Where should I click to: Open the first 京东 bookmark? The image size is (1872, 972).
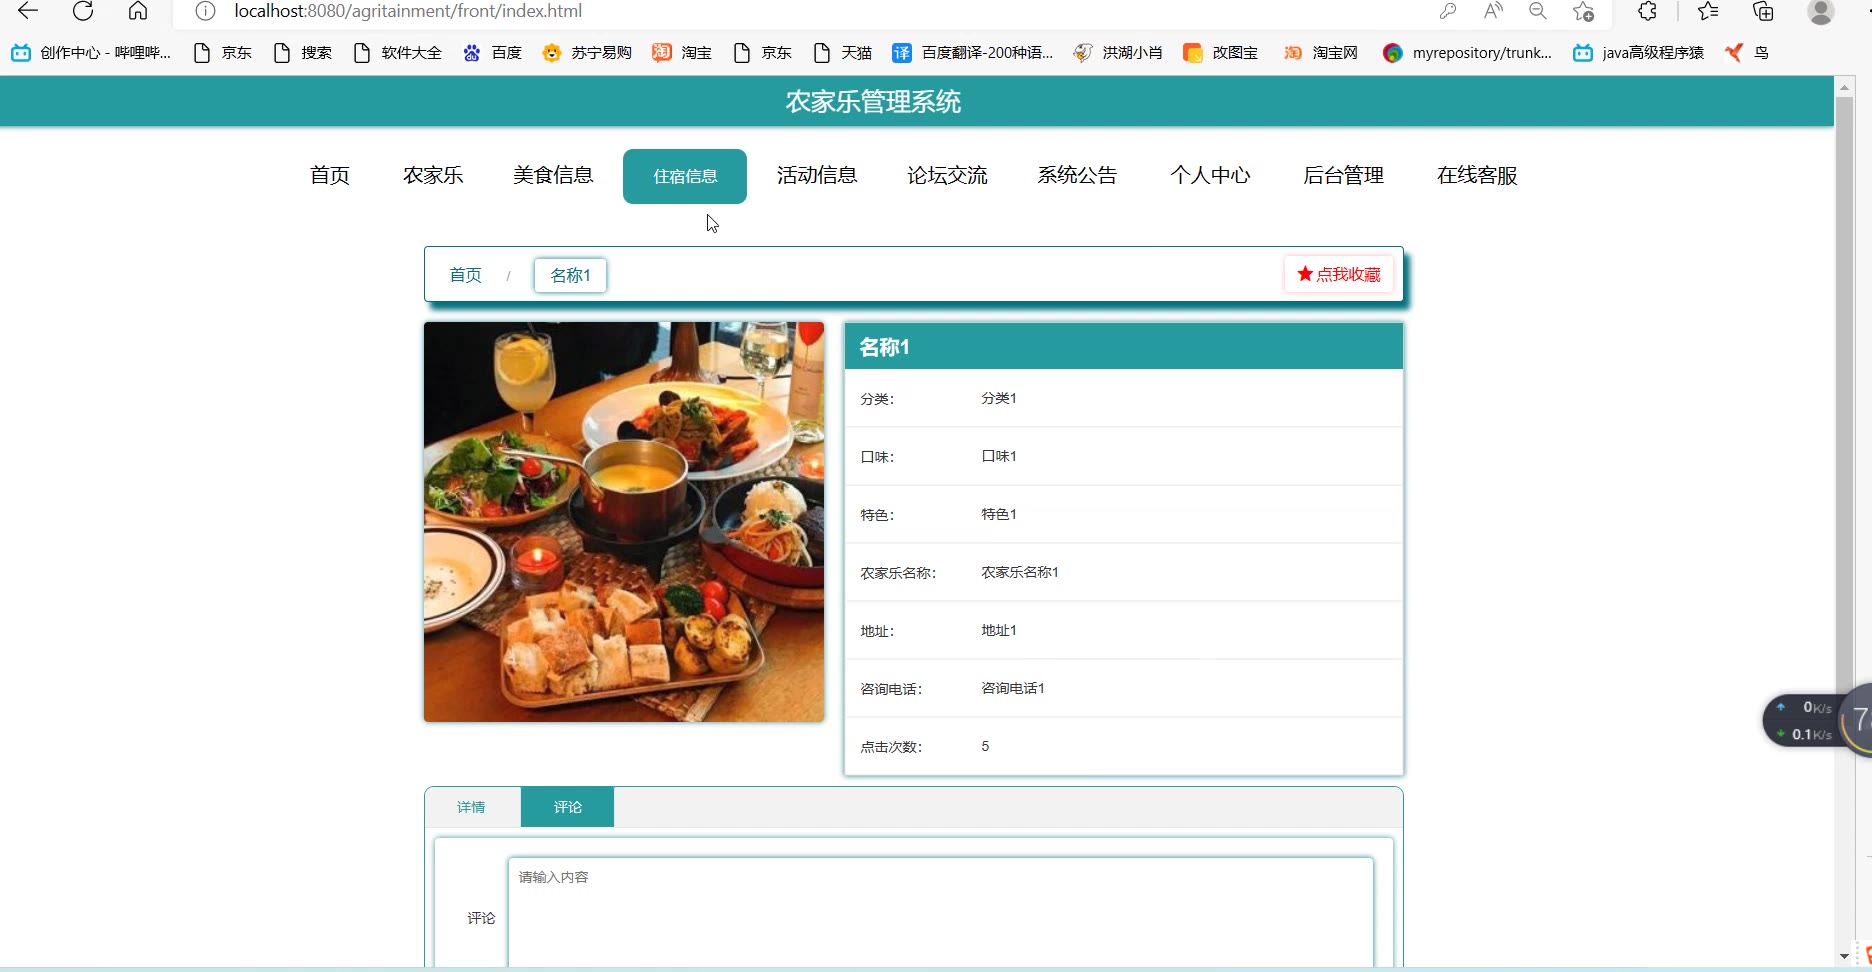(223, 53)
